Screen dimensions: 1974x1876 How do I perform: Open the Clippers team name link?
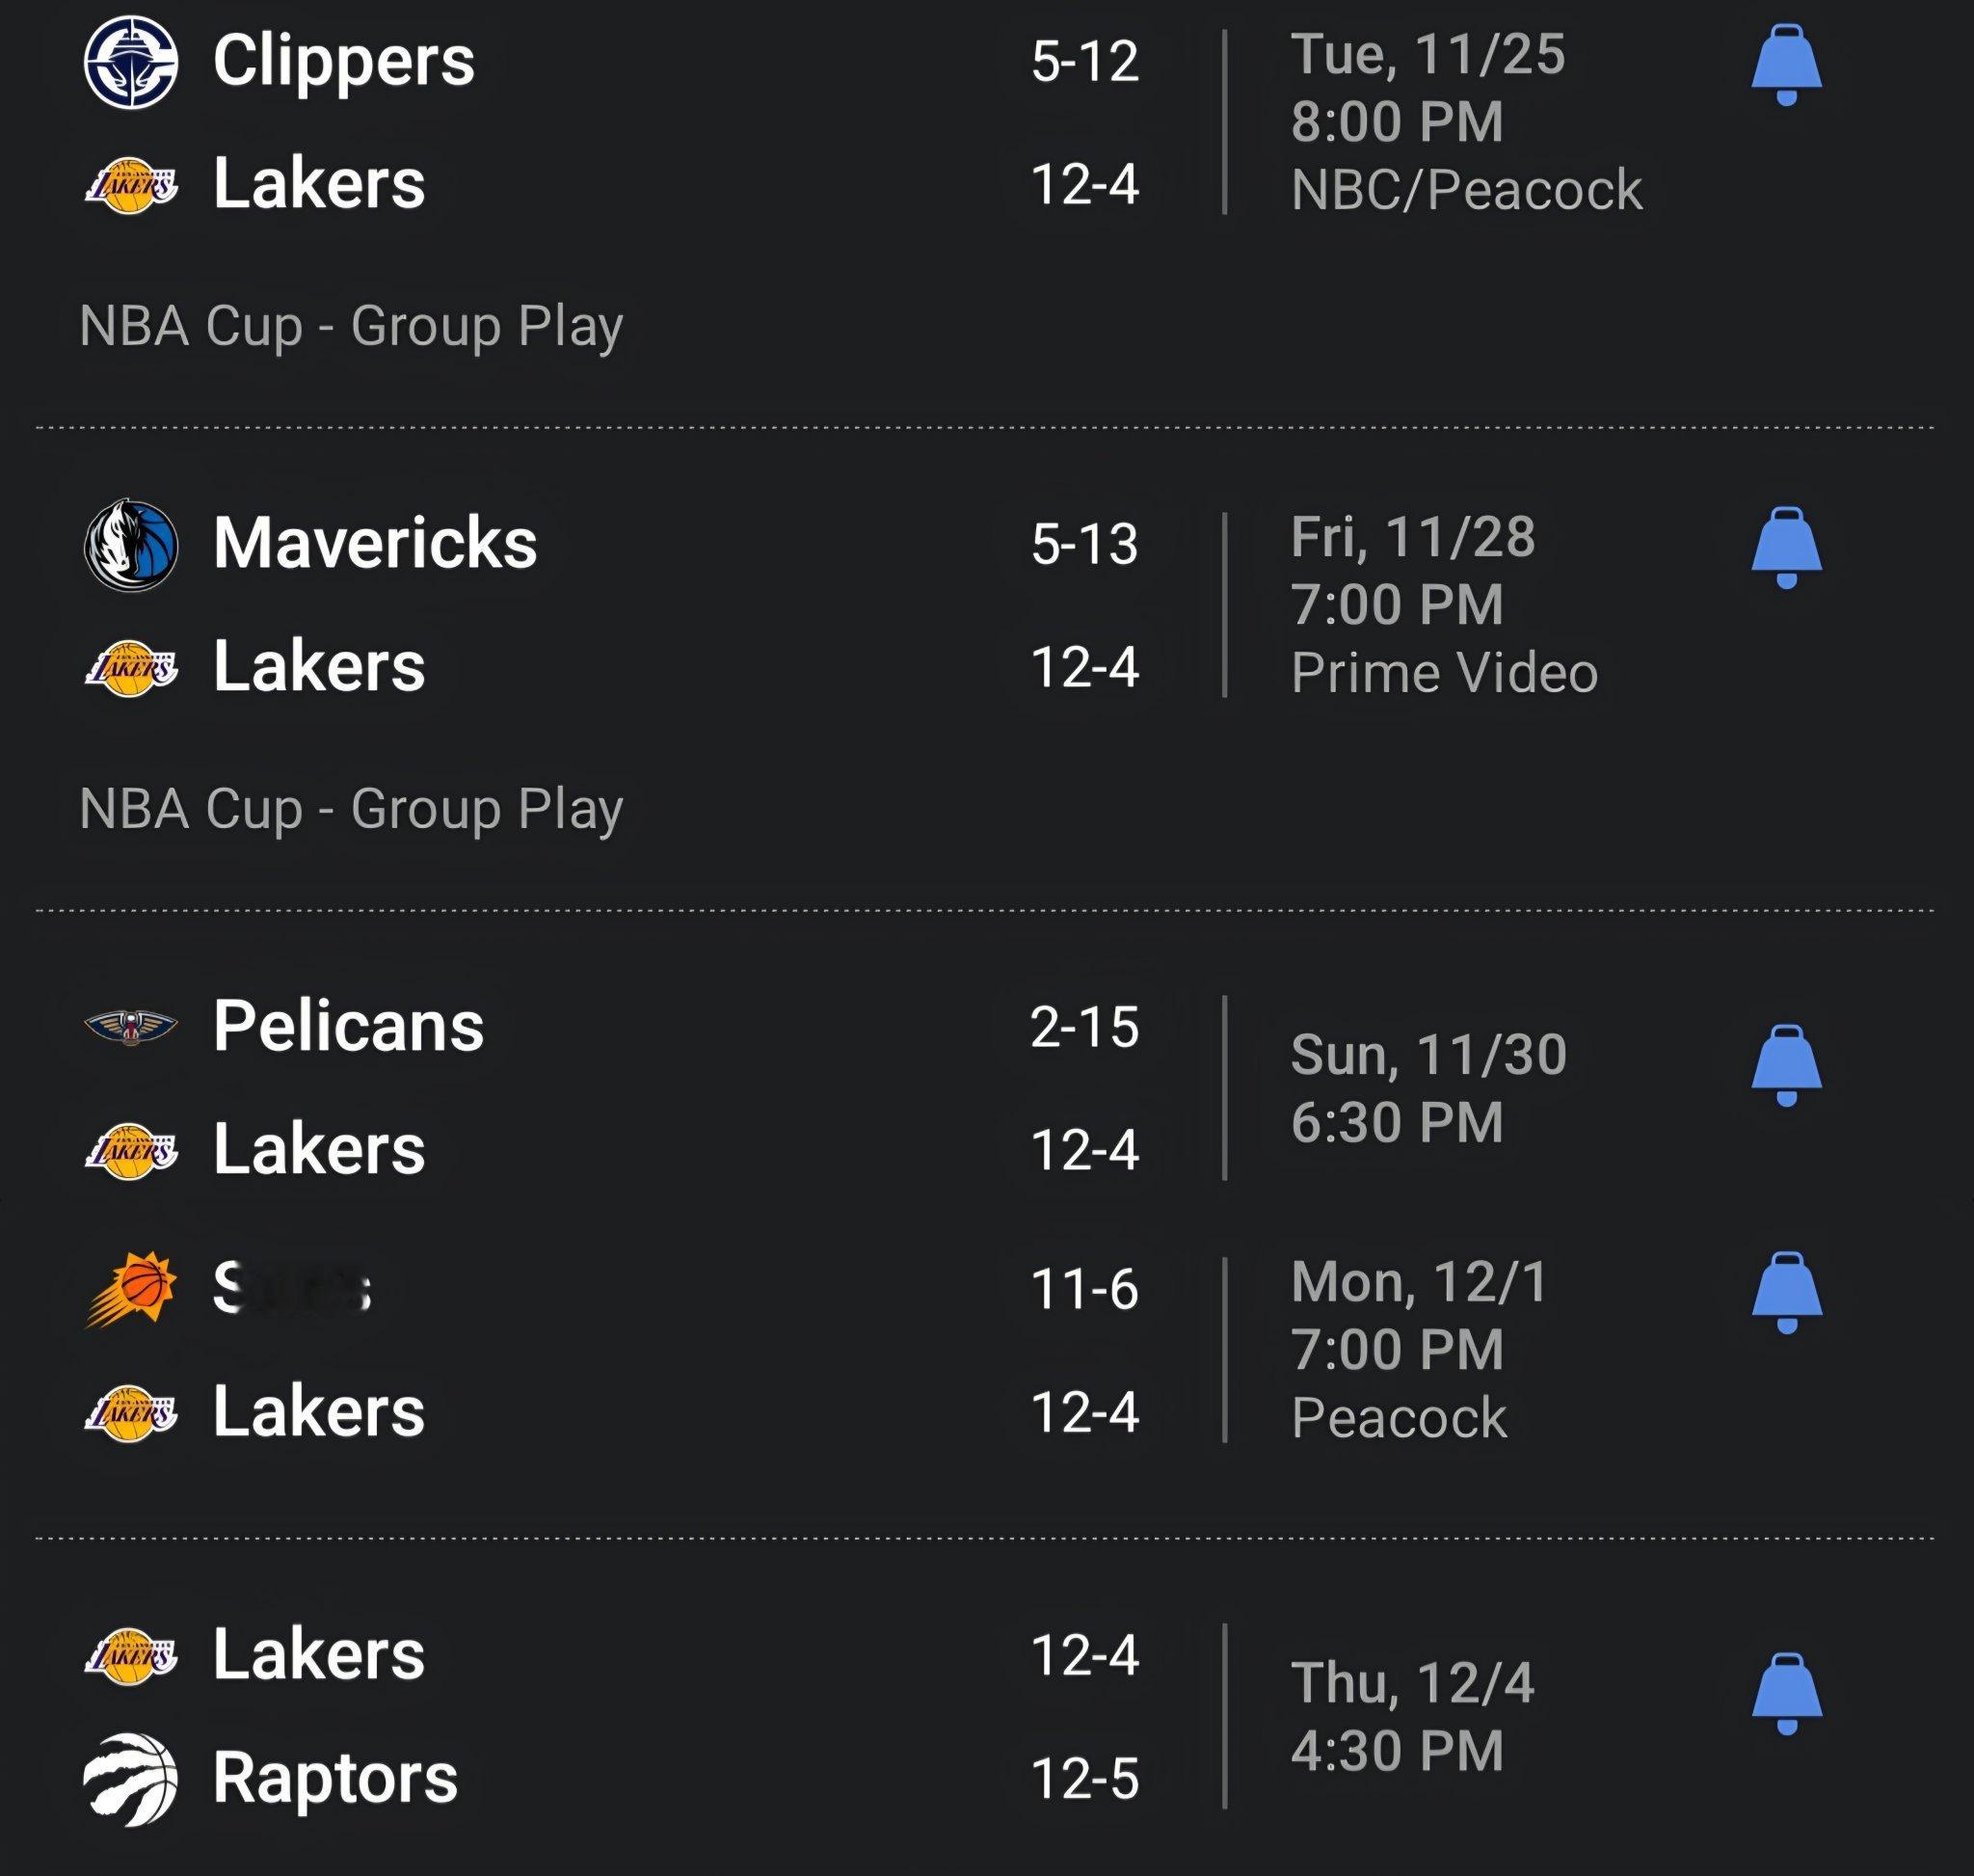[343, 62]
